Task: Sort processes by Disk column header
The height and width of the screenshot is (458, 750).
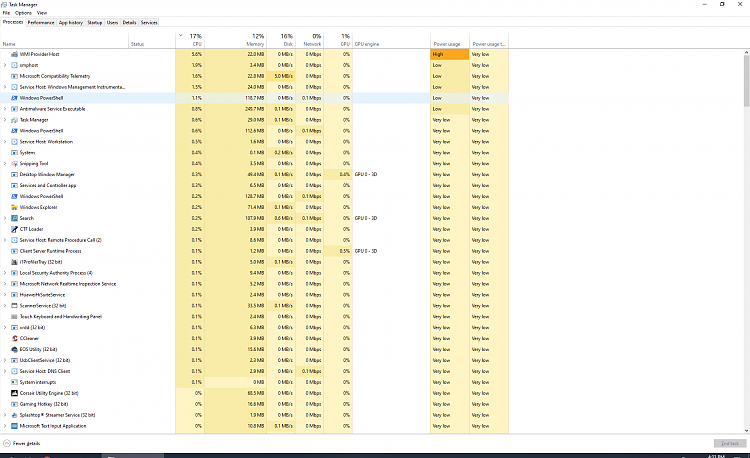Action: 281,40
